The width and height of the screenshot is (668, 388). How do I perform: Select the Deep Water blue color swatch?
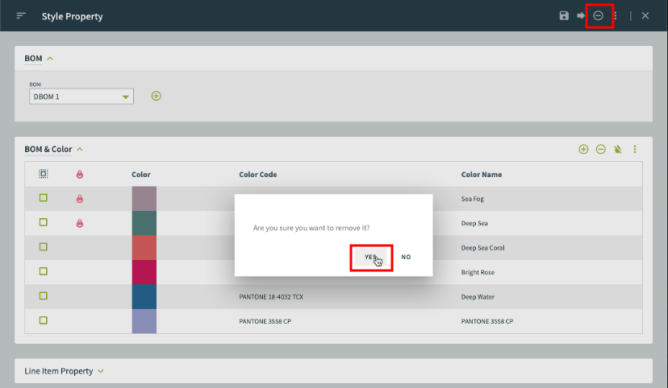click(x=144, y=296)
